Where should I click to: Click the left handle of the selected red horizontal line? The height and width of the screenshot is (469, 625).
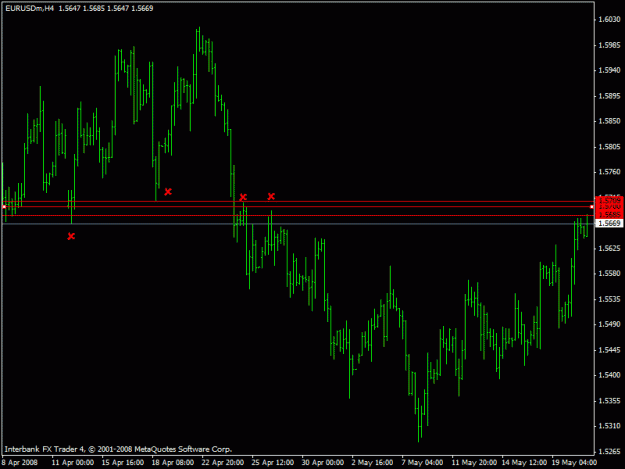click(4, 207)
